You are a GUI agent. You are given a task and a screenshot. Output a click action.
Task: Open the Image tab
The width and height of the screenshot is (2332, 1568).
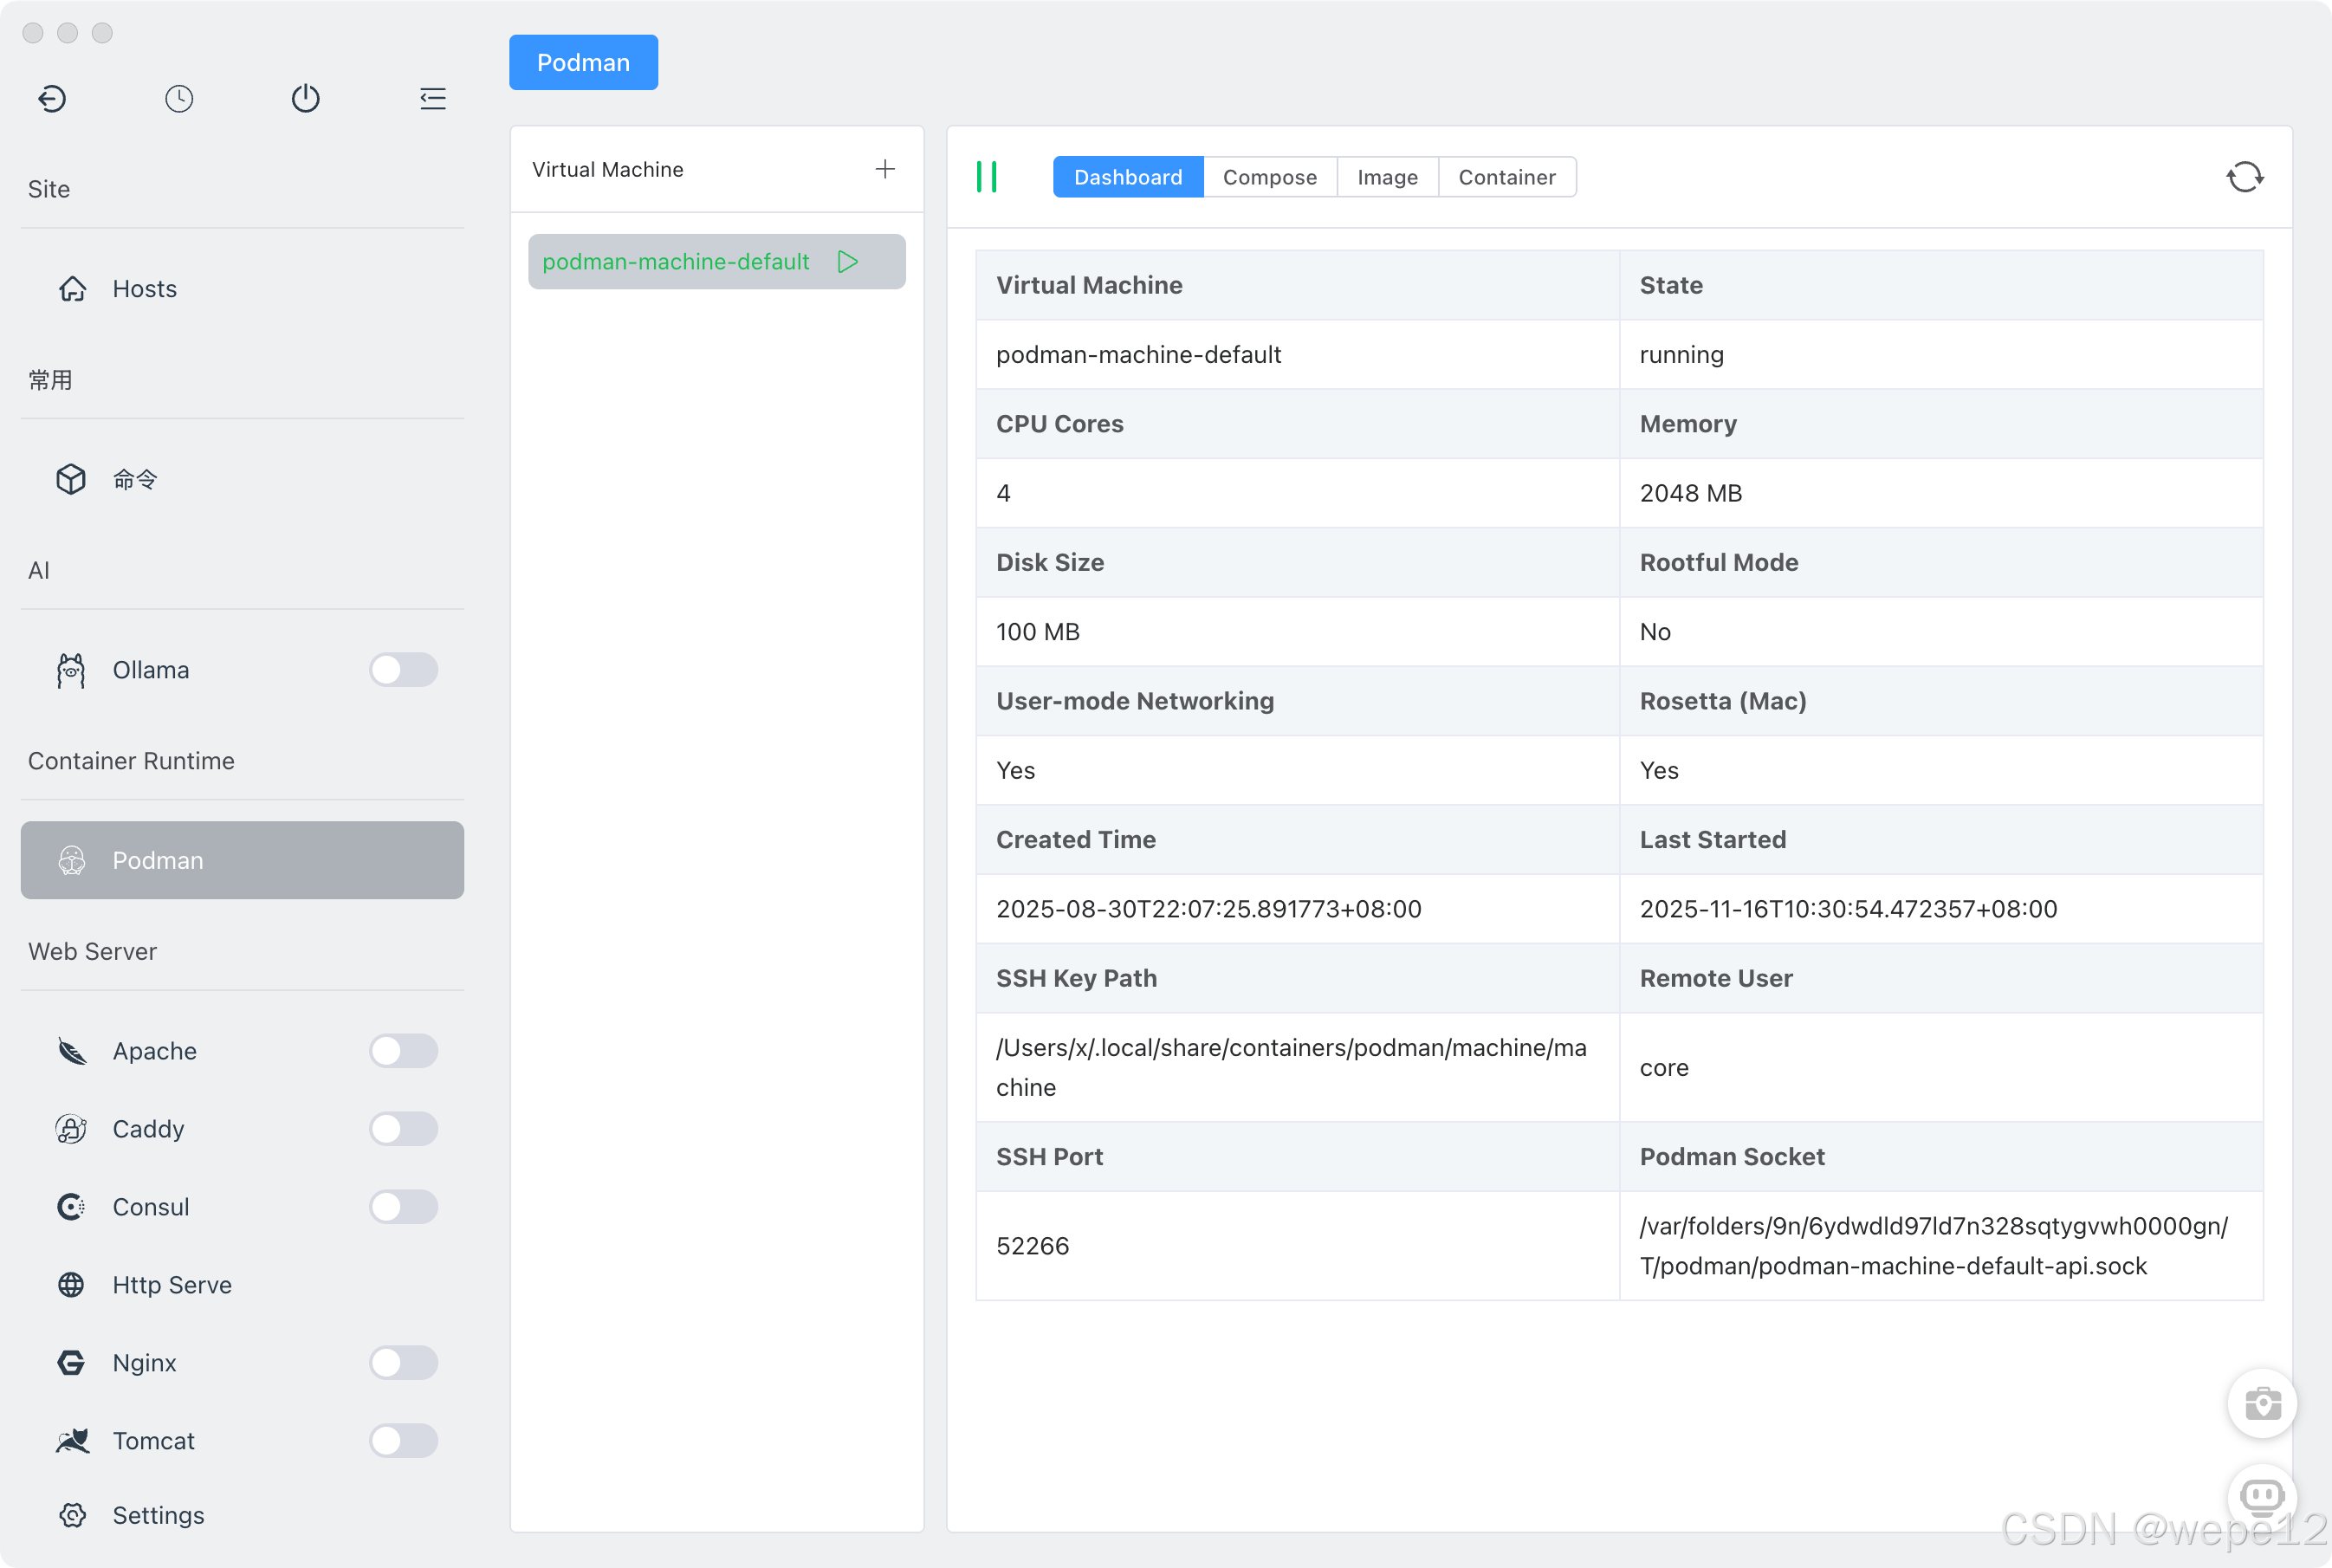click(1387, 177)
